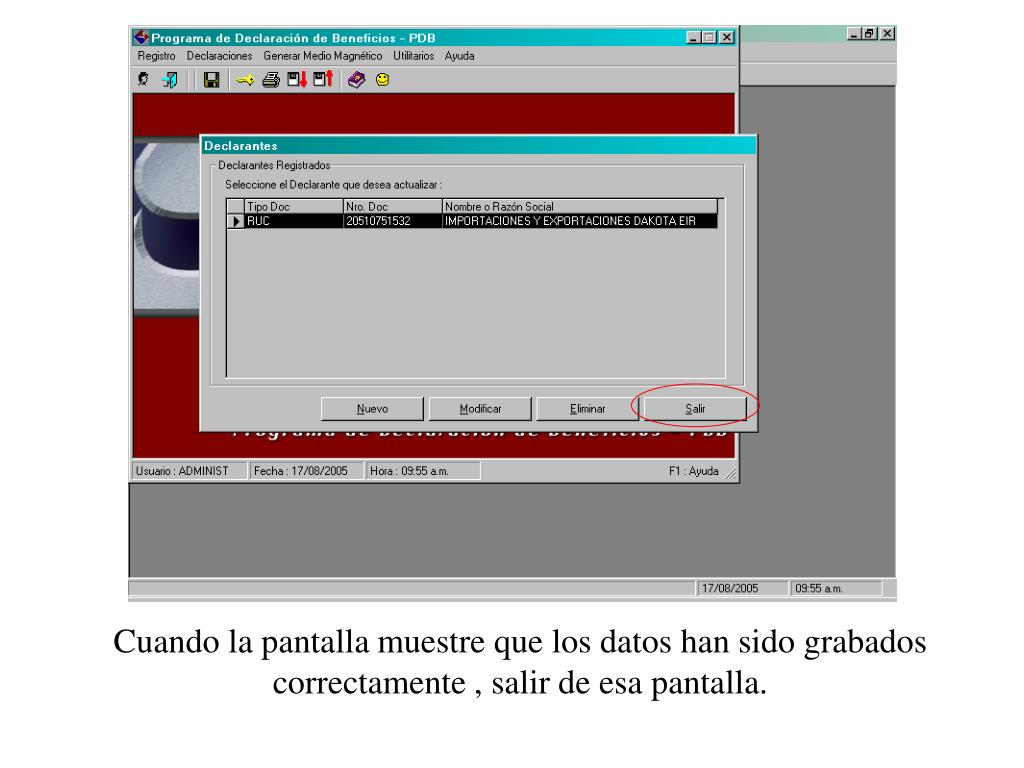Click the Salir button

click(696, 409)
